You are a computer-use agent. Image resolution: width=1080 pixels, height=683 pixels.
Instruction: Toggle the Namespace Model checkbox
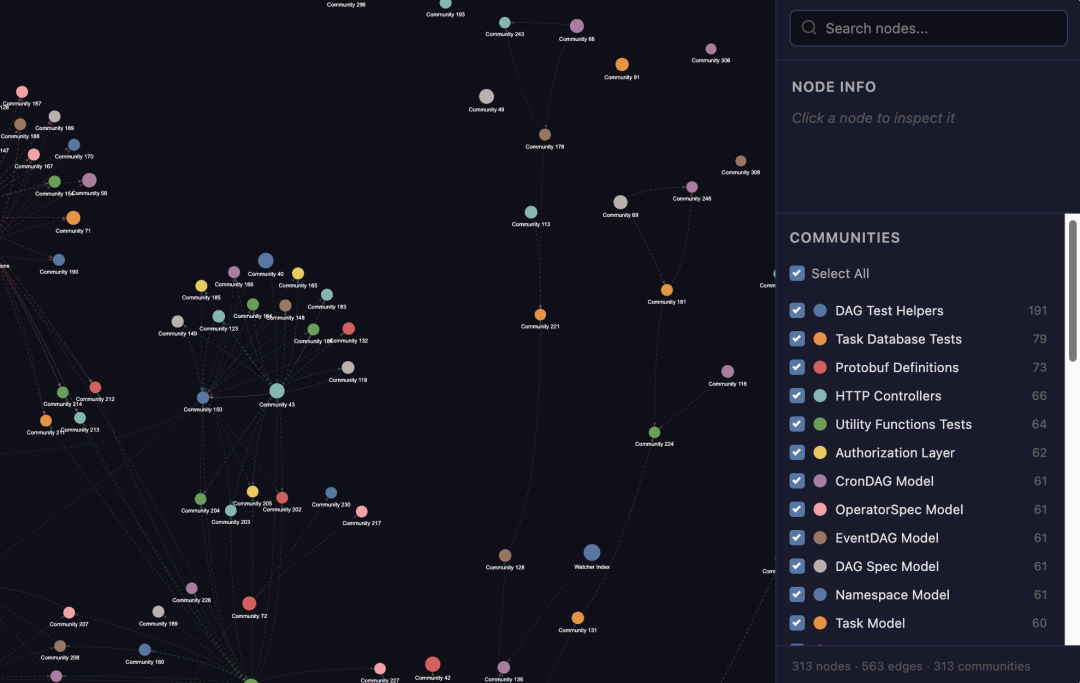tap(797, 594)
